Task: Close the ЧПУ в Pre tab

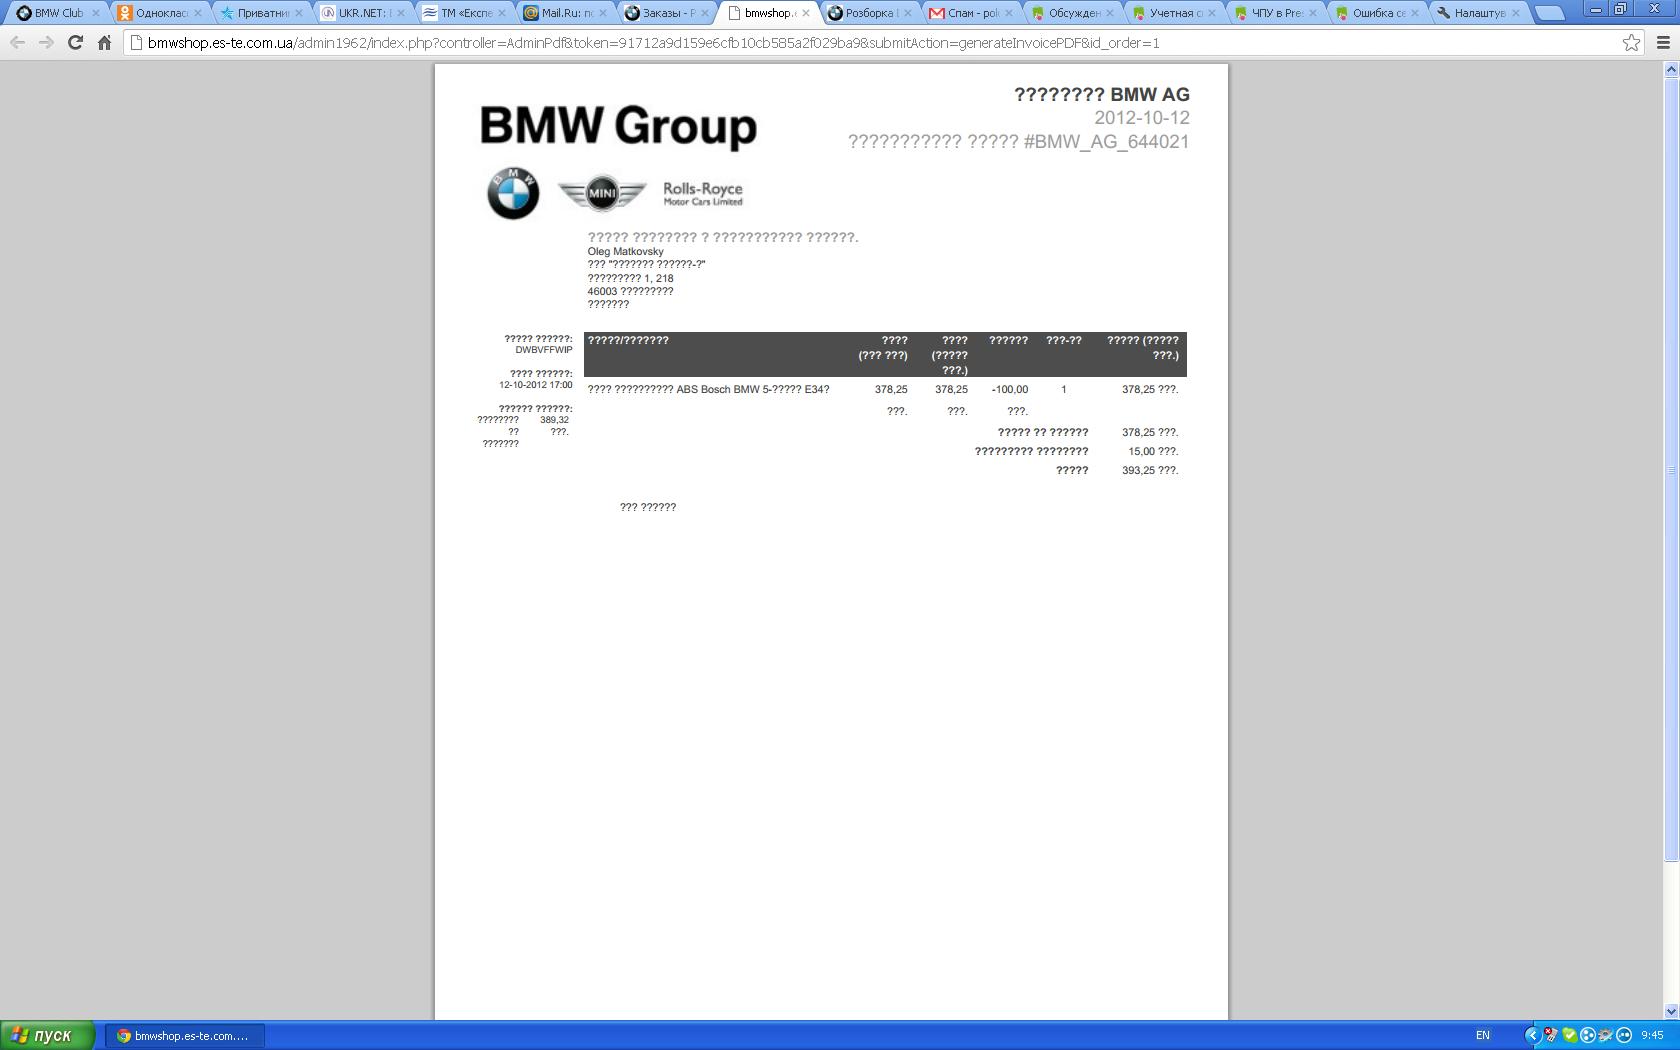Action: (1313, 13)
